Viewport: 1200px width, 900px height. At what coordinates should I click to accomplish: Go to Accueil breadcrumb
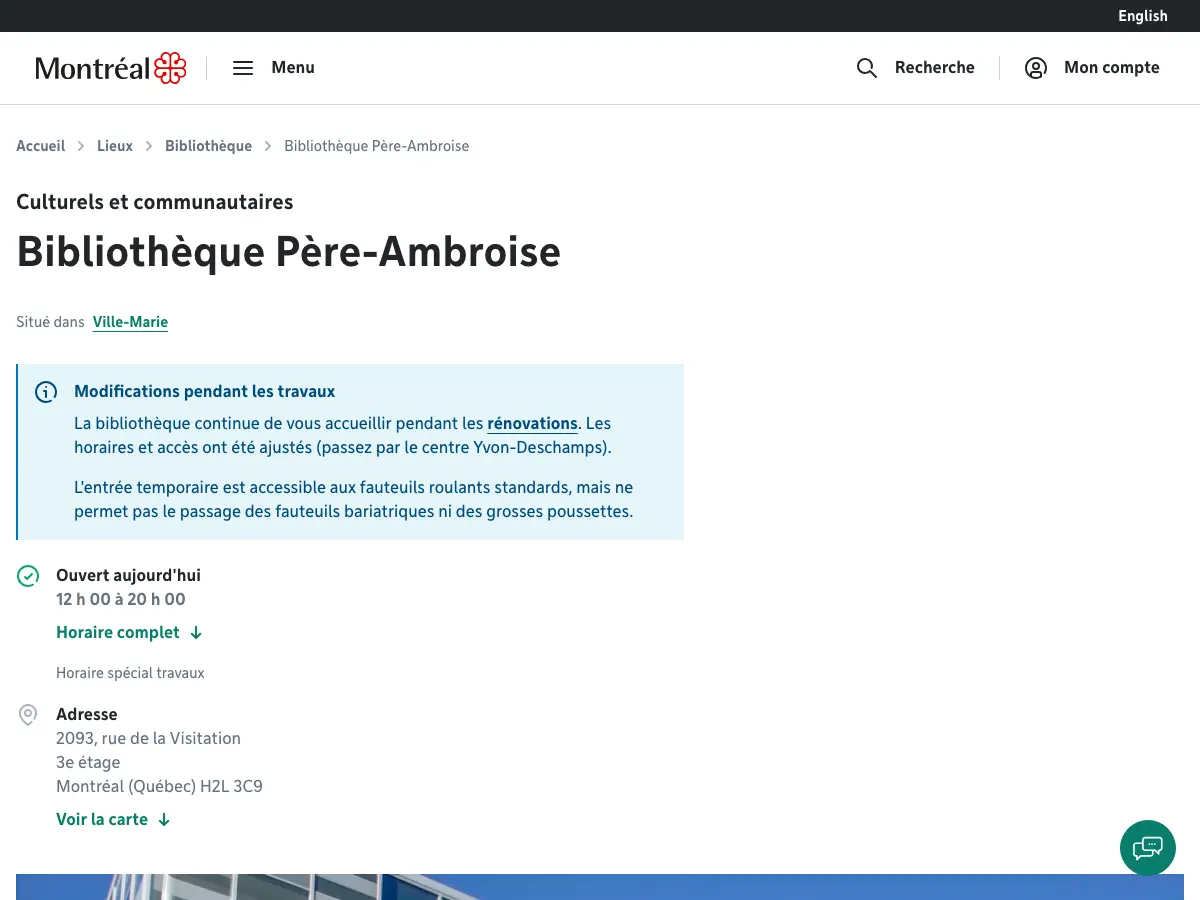pyautogui.click(x=41, y=146)
